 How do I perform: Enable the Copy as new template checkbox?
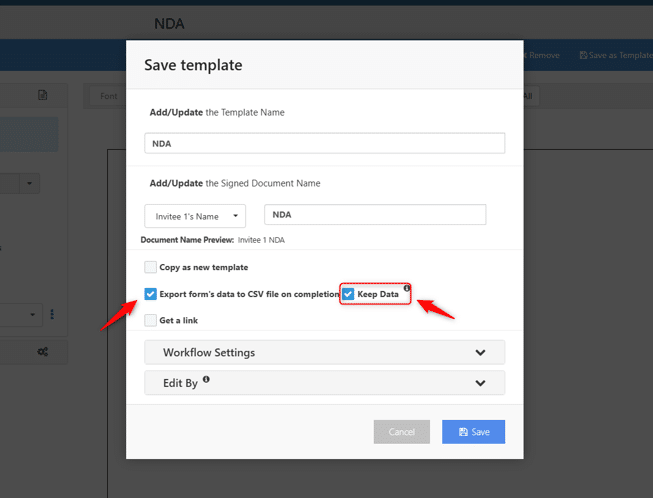pyautogui.click(x=151, y=267)
